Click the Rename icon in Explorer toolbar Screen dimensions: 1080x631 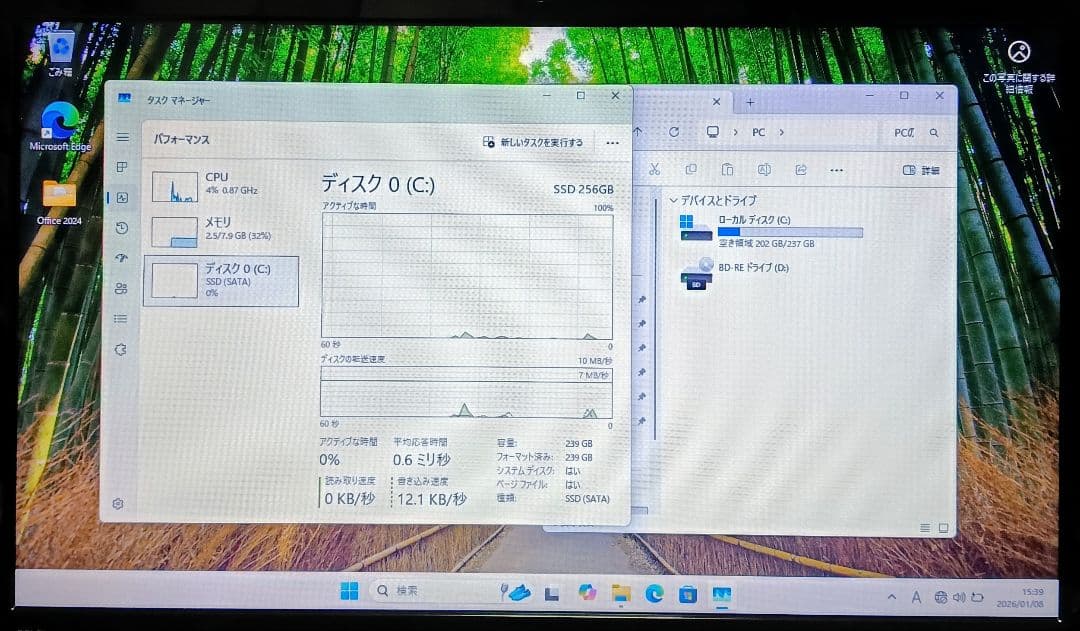pyautogui.click(x=765, y=170)
